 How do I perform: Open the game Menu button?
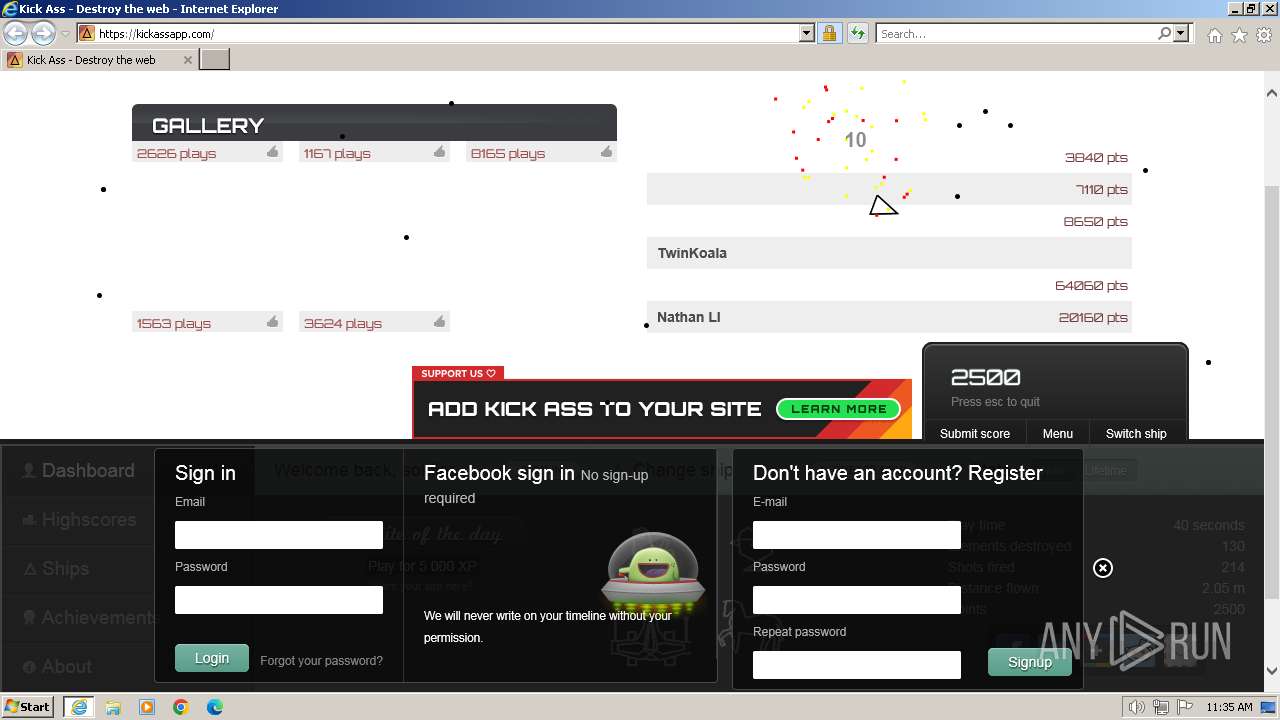[1057, 433]
